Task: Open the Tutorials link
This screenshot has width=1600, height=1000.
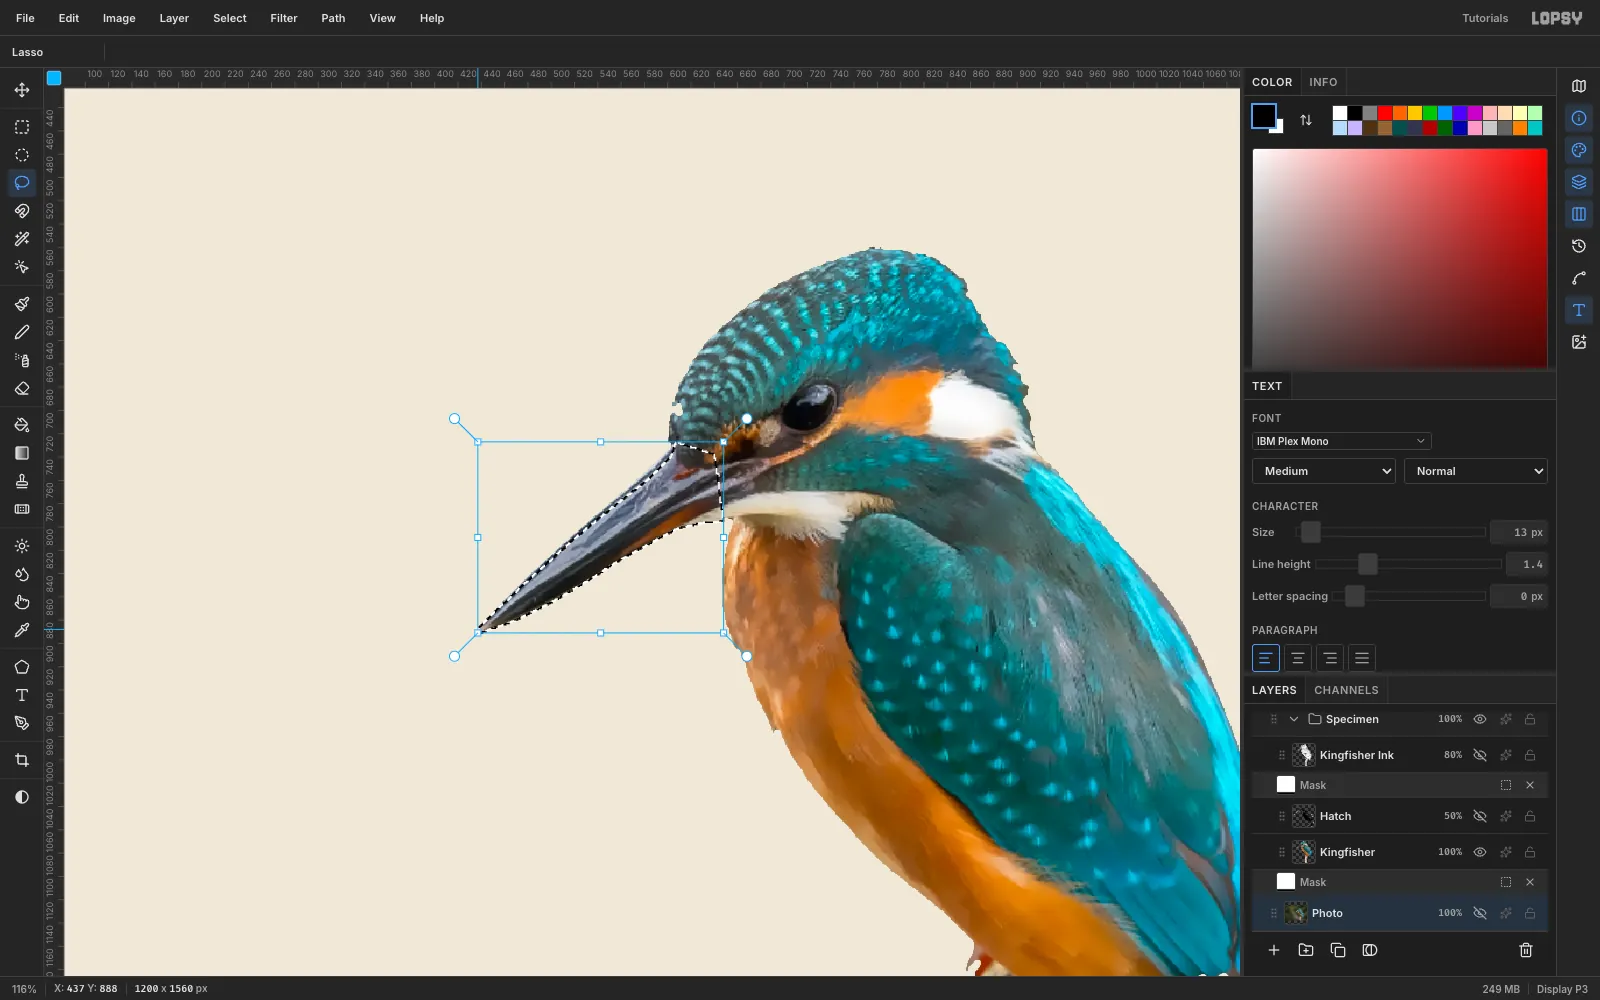Action: [x=1485, y=18]
